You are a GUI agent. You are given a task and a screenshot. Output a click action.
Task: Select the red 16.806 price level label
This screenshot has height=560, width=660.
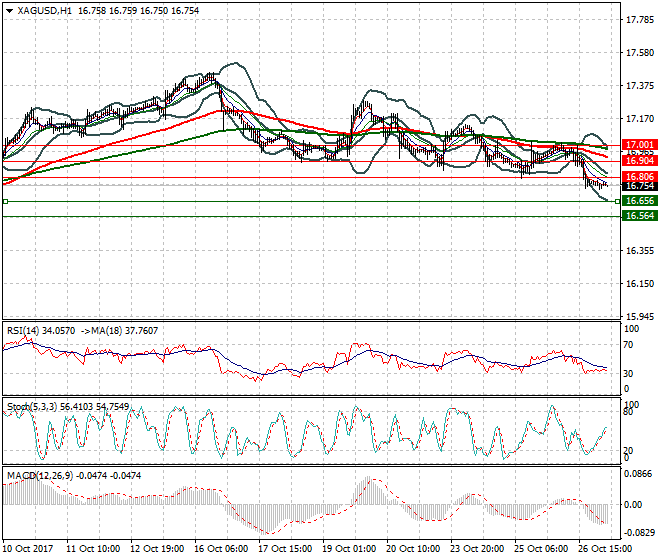[x=640, y=177]
